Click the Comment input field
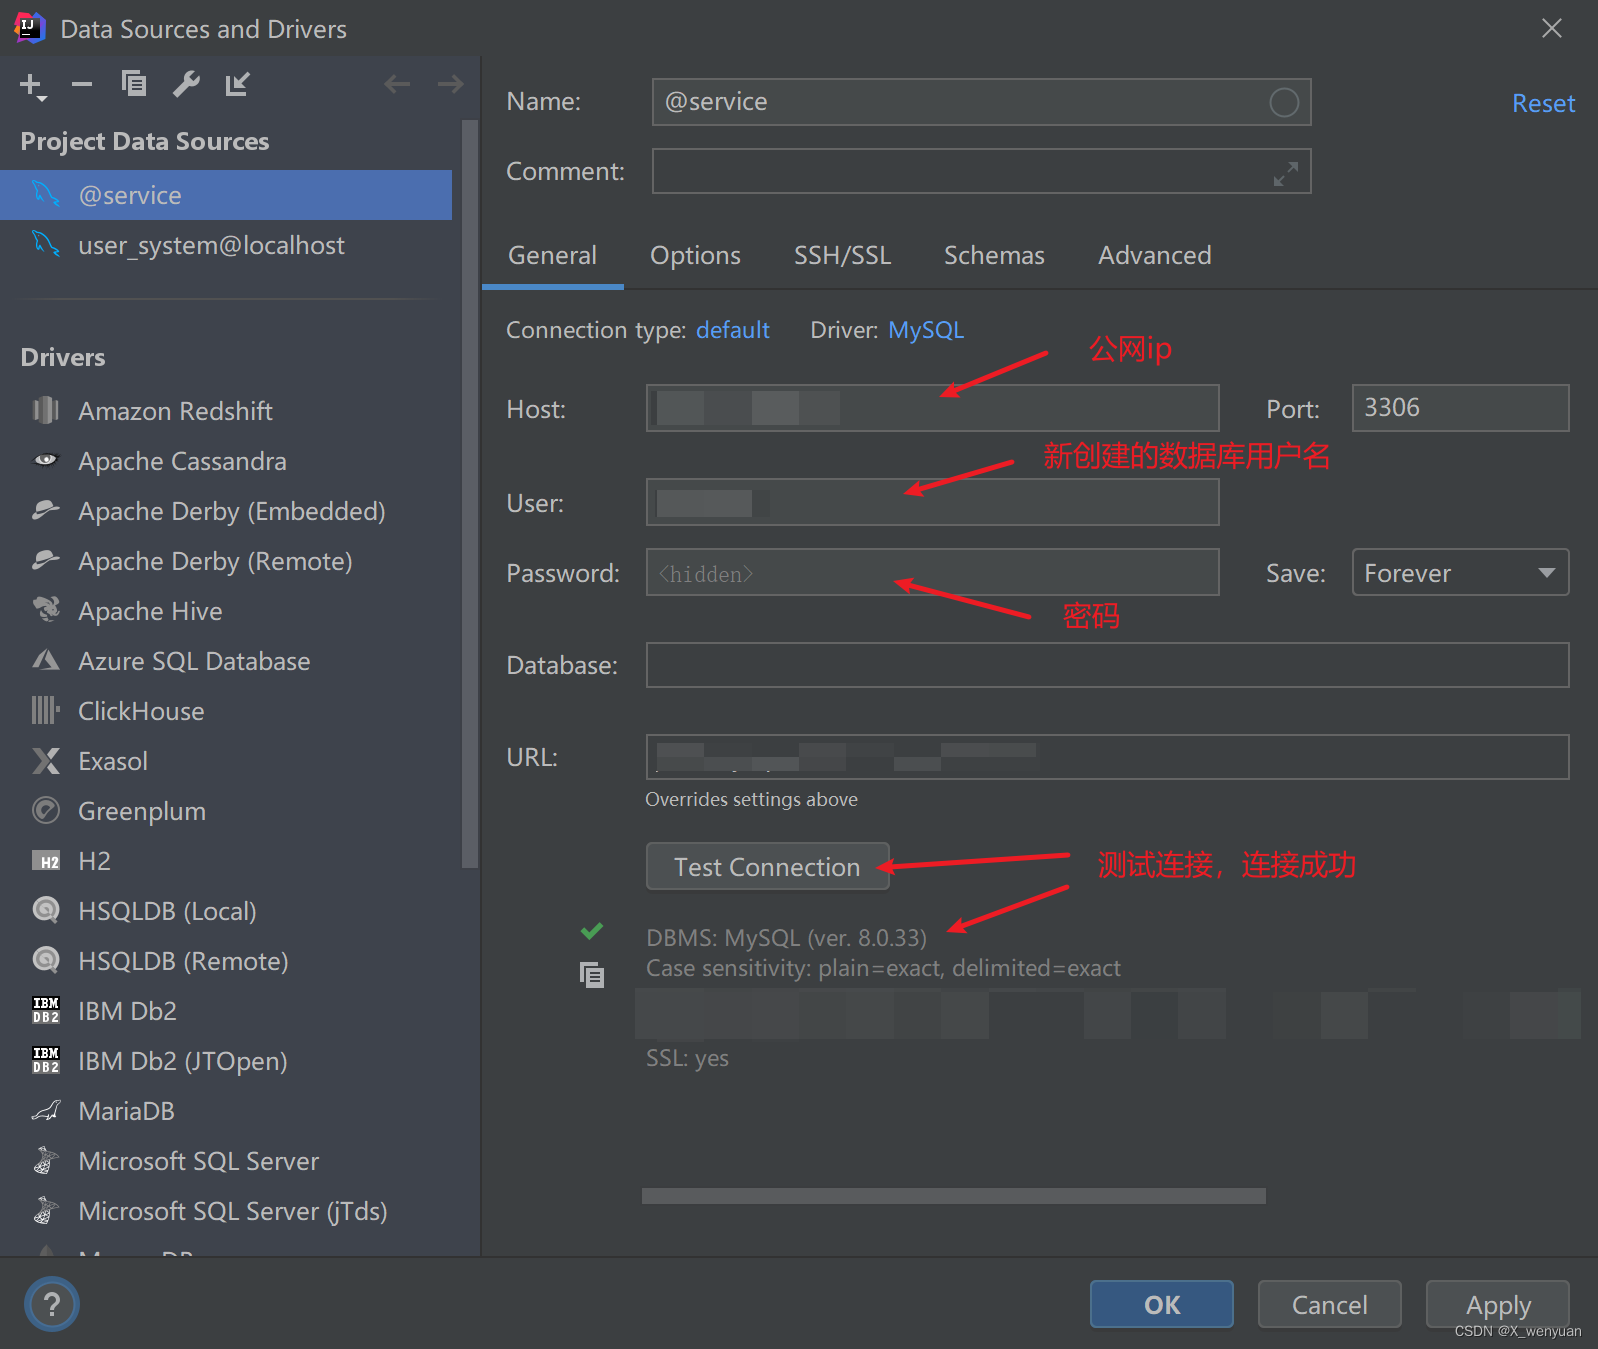This screenshot has width=1598, height=1349. coord(981,172)
